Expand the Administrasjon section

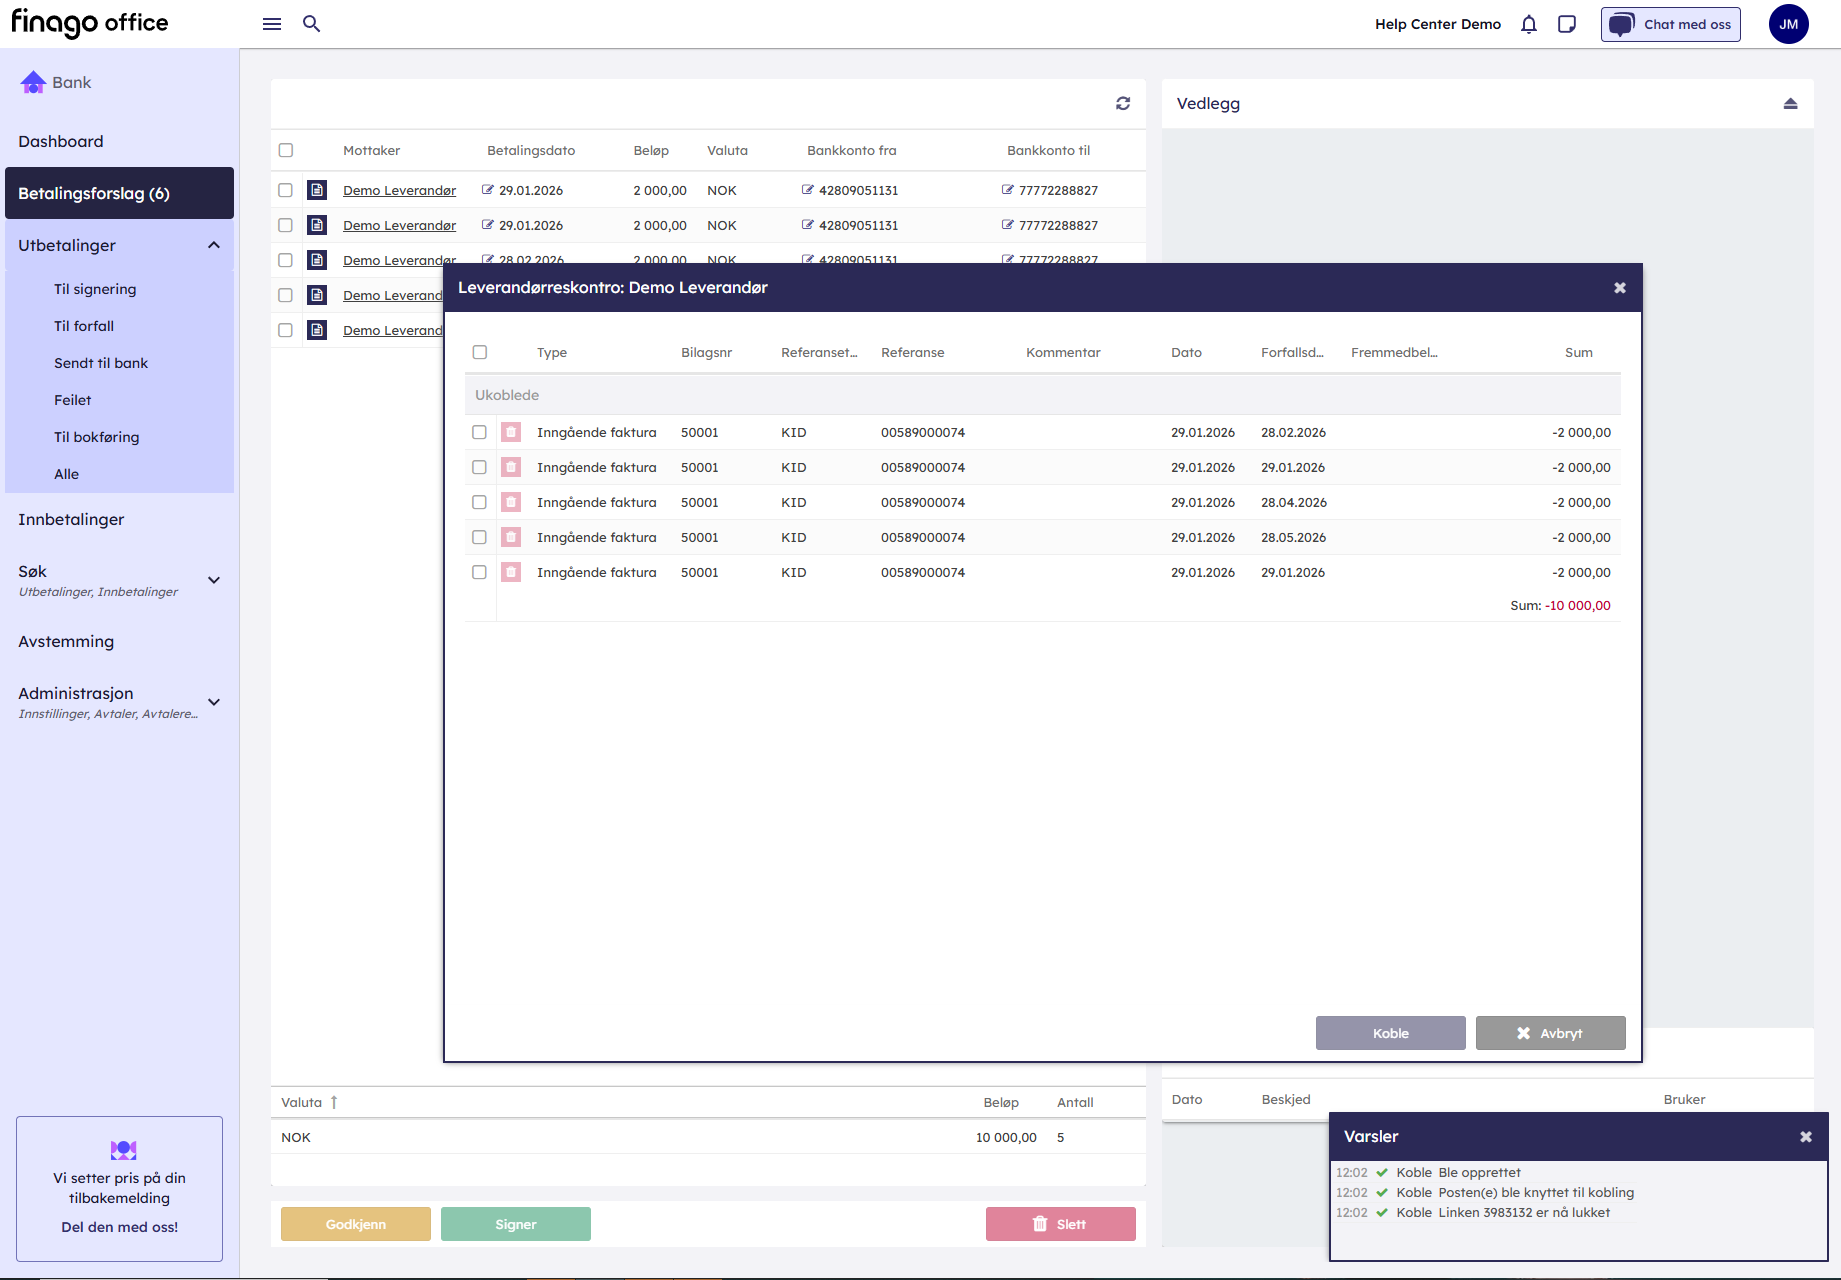(214, 702)
